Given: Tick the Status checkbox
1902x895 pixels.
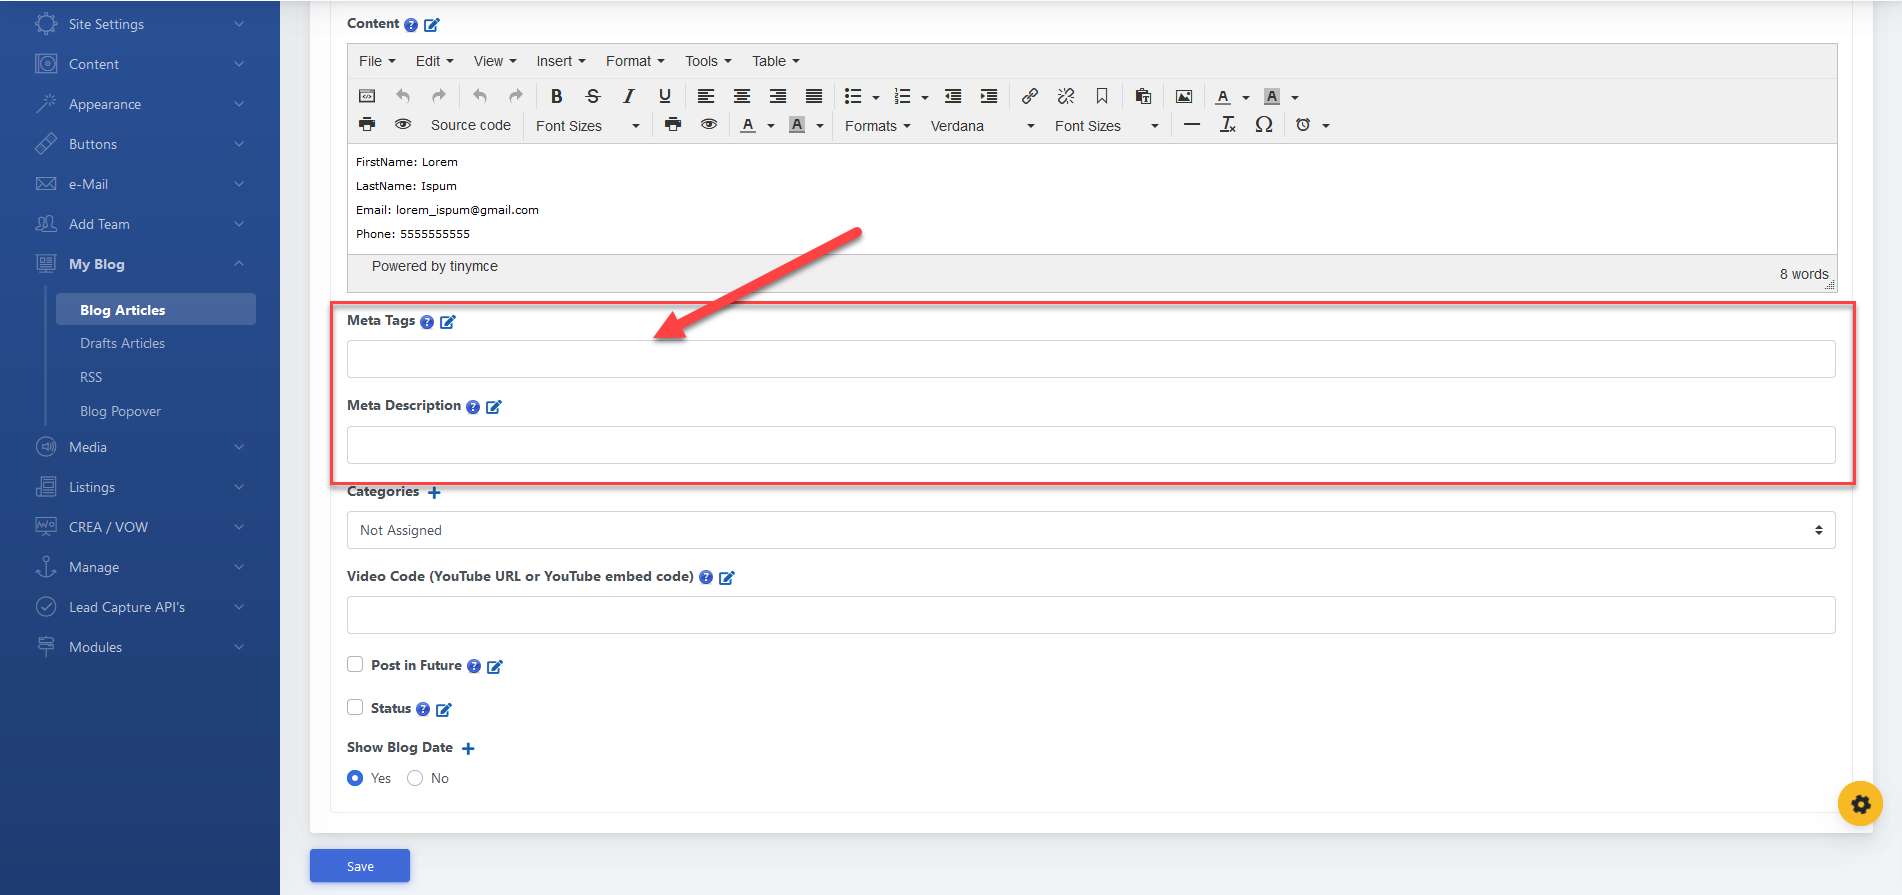Looking at the screenshot, I should click(355, 708).
